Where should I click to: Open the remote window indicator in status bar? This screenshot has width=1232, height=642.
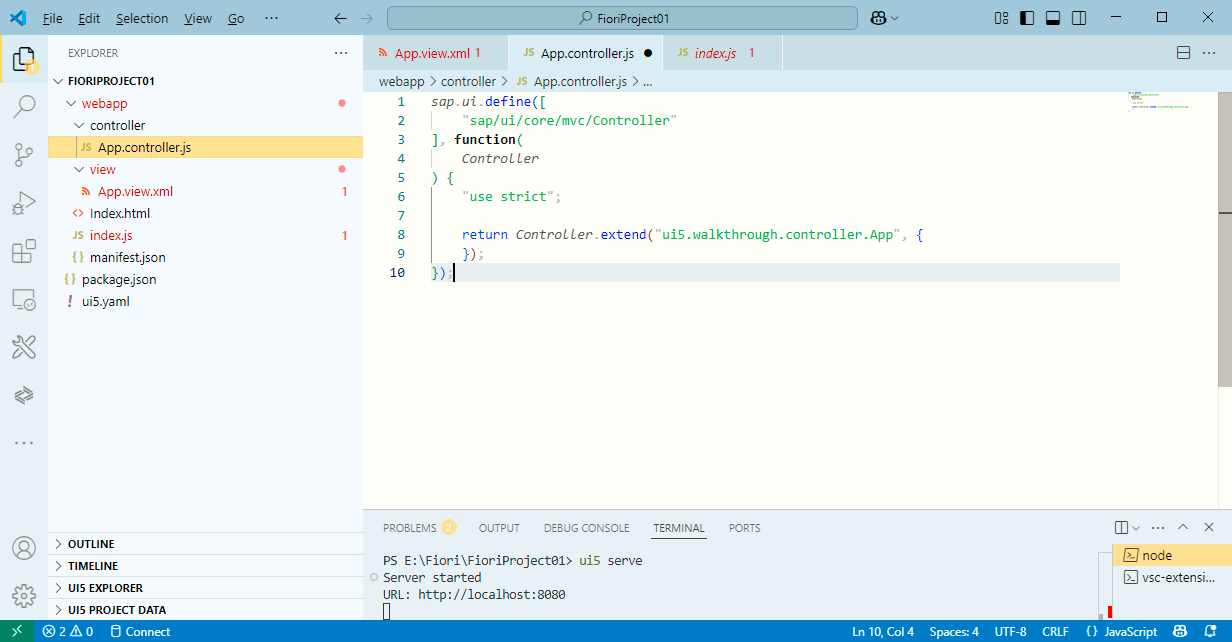pyautogui.click(x=17, y=631)
